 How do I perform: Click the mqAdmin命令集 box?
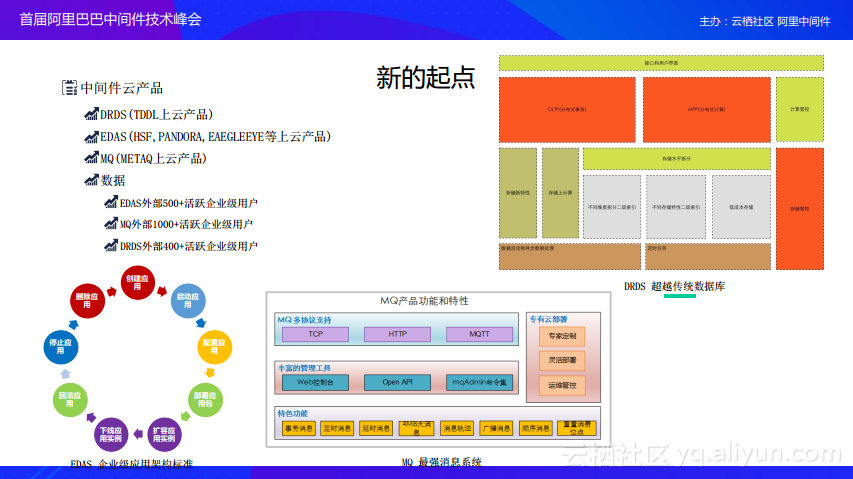[479, 382]
